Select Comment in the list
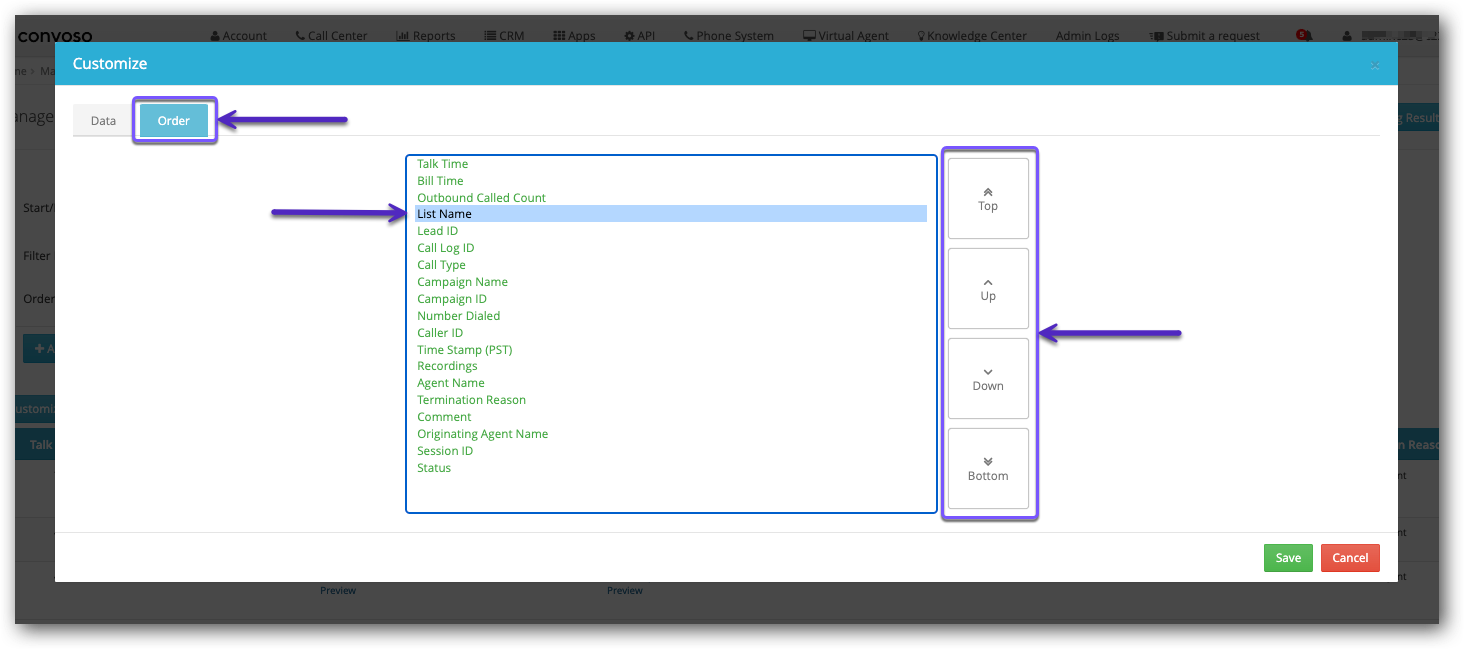1464x649 pixels. click(x=671, y=417)
